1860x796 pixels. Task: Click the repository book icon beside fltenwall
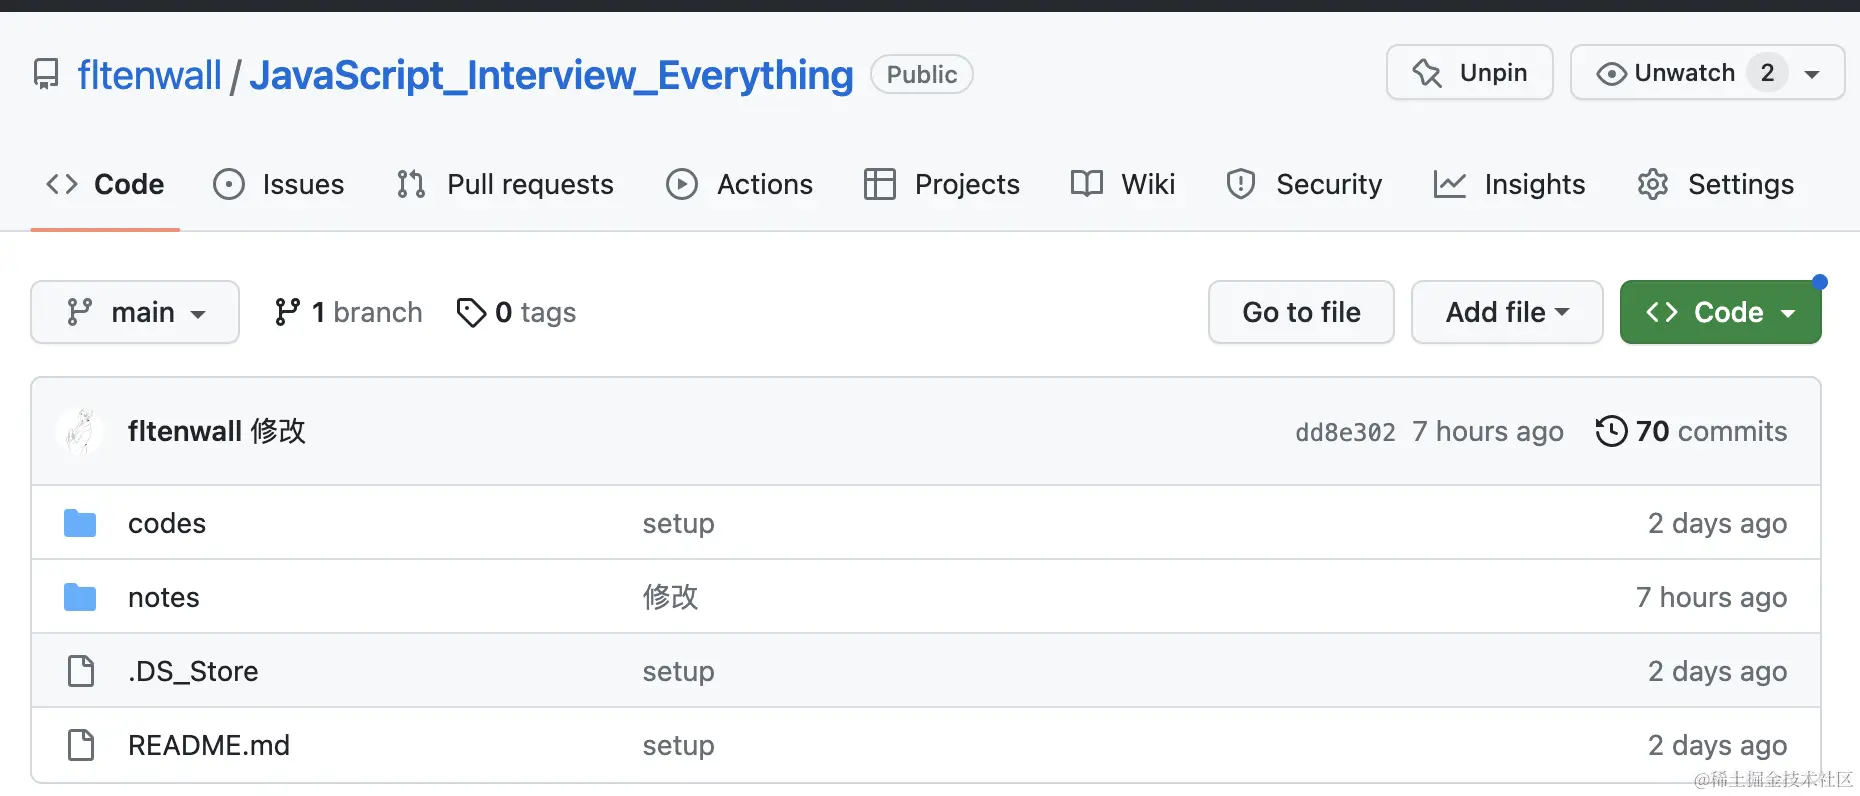(46, 74)
